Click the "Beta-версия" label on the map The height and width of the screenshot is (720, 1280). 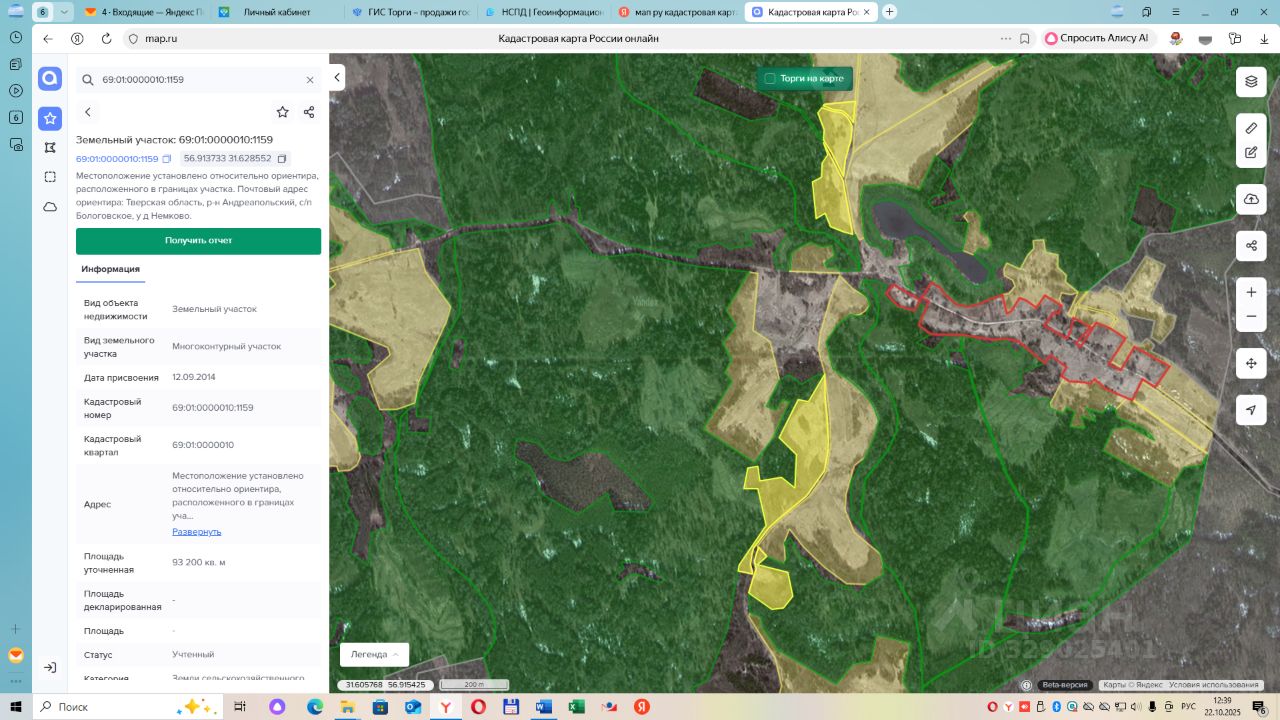click(1064, 685)
